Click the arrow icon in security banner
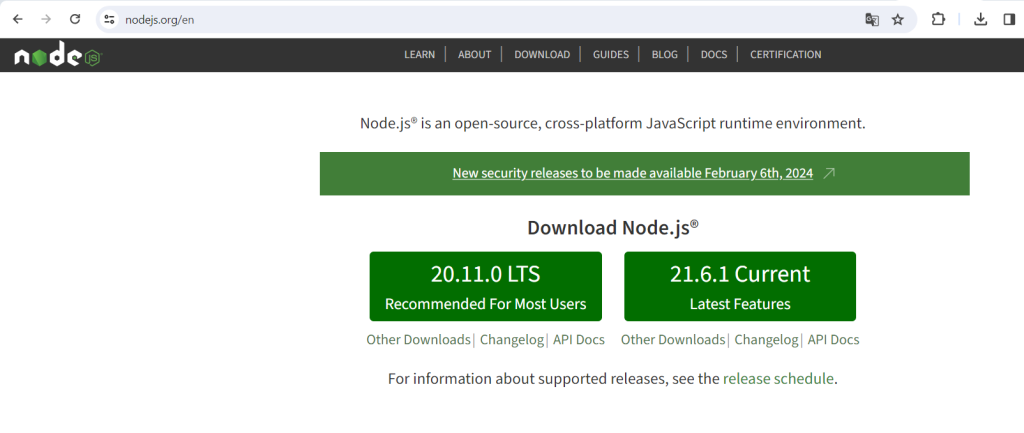Image resolution: width=1024 pixels, height=433 pixels. [829, 174]
